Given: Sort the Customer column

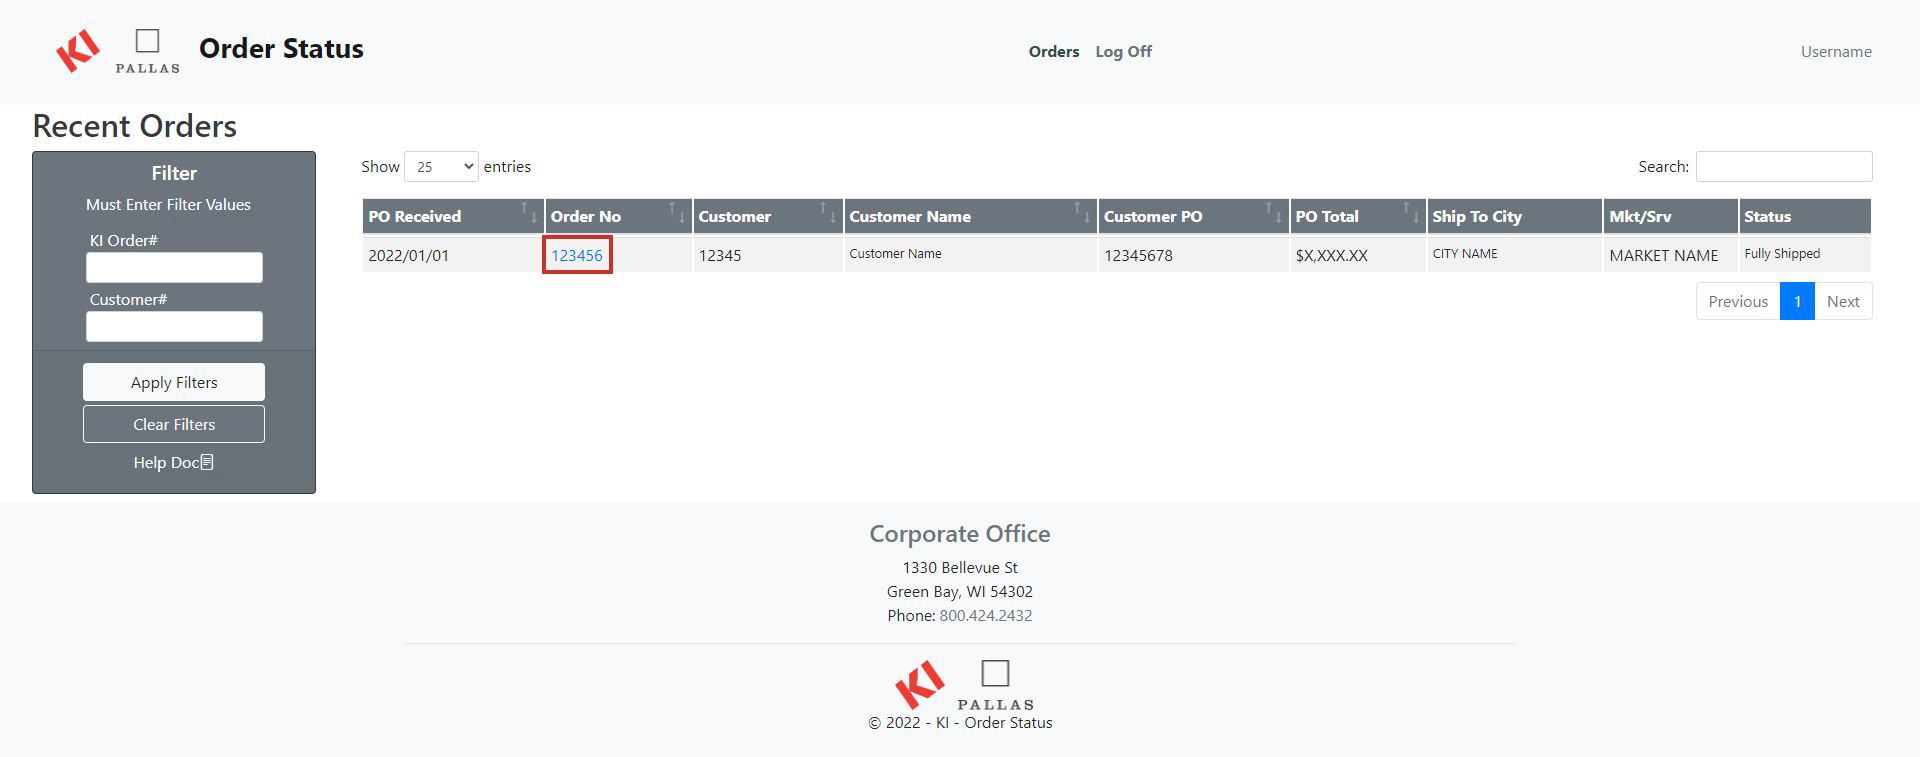Looking at the screenshot, I should [828, 212].
